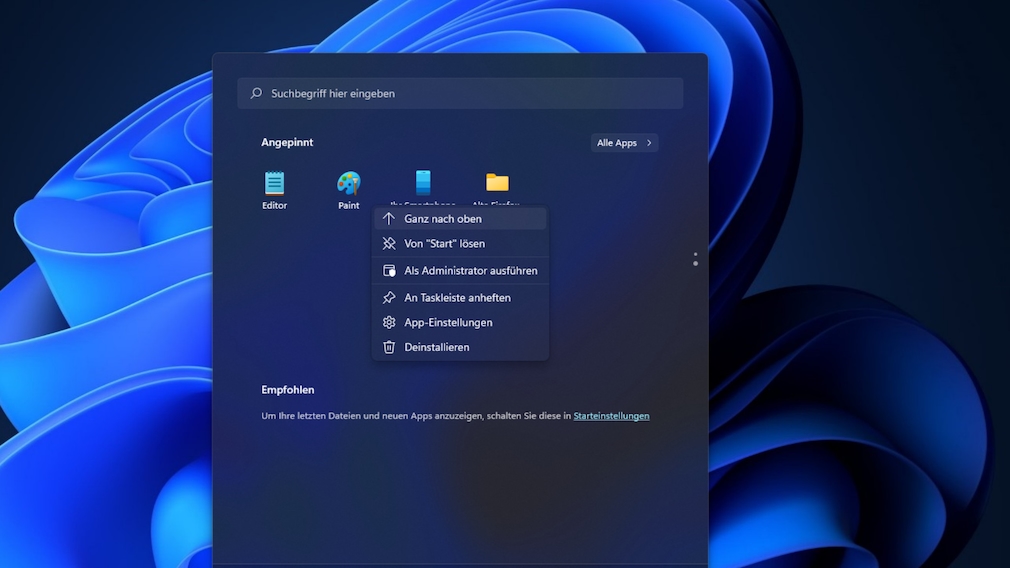Image resolution: width=1010 pixels, height=568 pixels.
Task: Click the lower page indicator dot
Action: pos(695,264)
